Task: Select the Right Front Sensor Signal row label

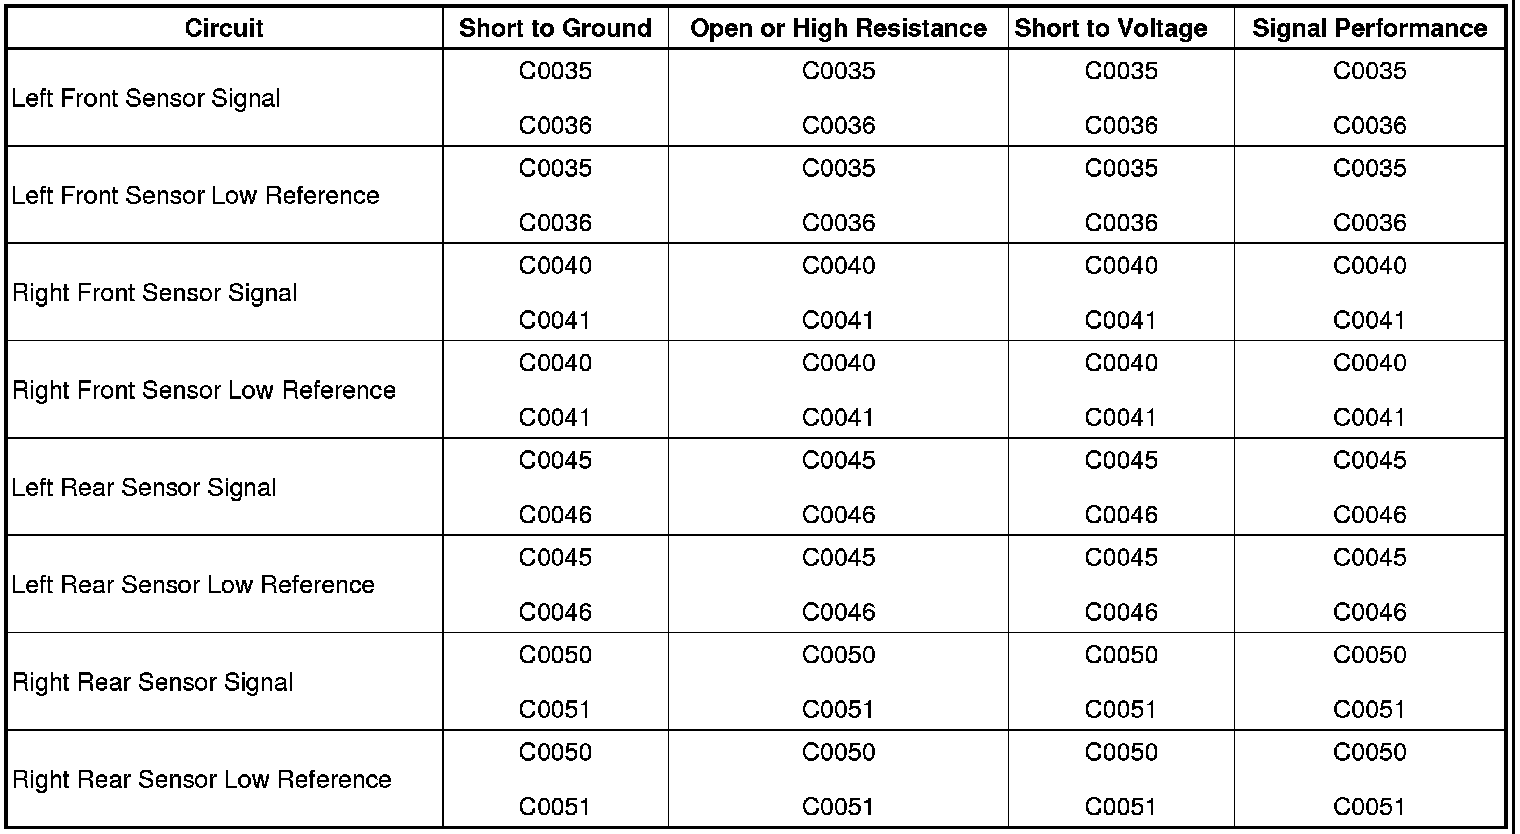Action: pos(154,293)
